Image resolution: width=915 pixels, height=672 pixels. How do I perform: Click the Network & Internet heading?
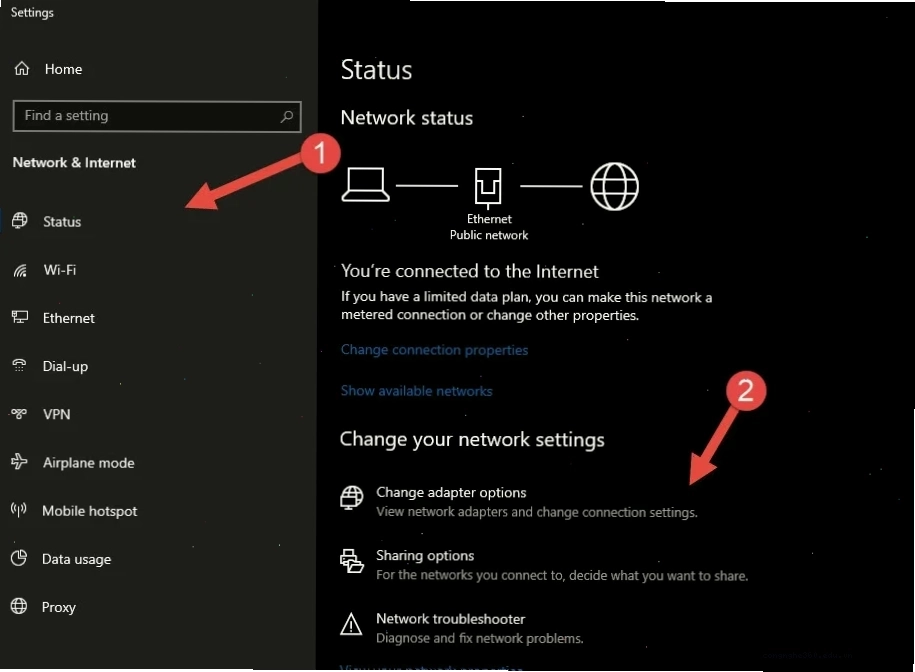coord(74,163)
